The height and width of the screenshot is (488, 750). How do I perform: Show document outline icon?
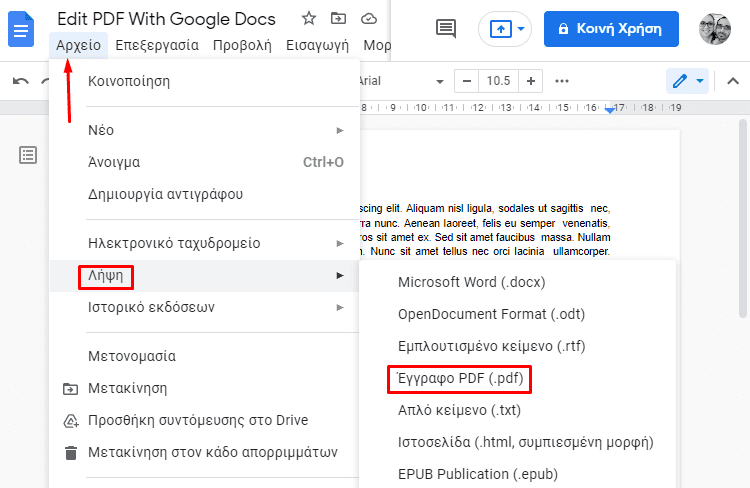click(28, 155)
